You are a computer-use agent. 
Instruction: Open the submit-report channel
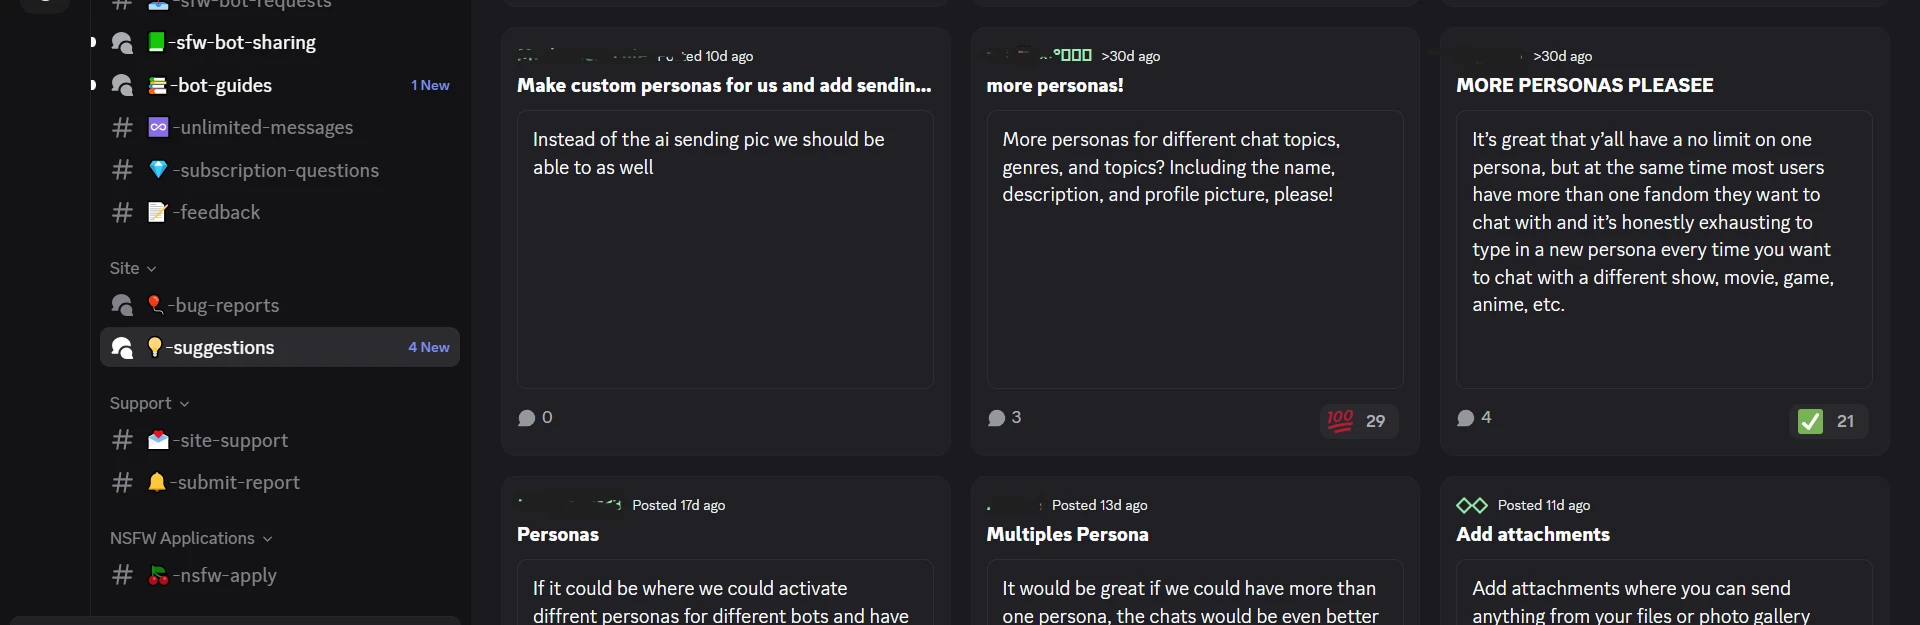238,482
